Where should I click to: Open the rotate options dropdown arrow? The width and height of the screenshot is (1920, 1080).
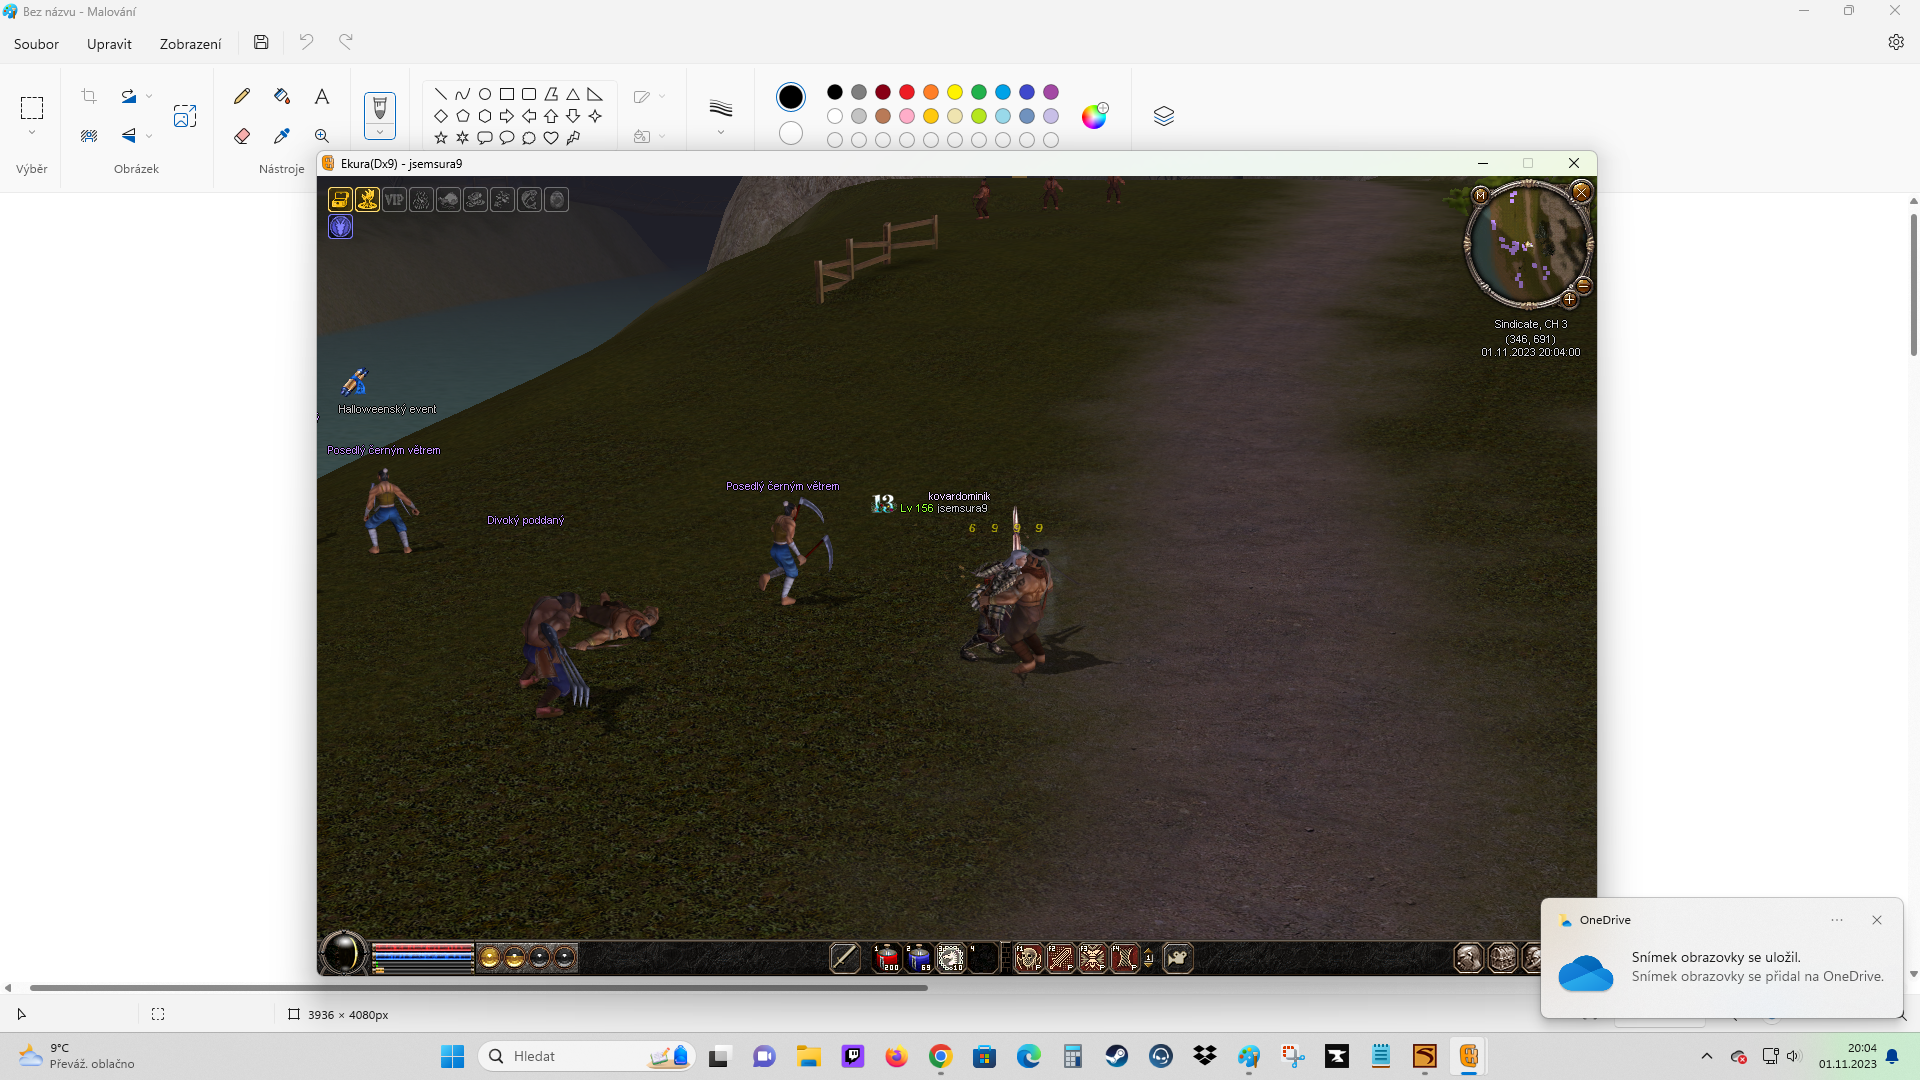pyautogui.click(x=149, y=97)
